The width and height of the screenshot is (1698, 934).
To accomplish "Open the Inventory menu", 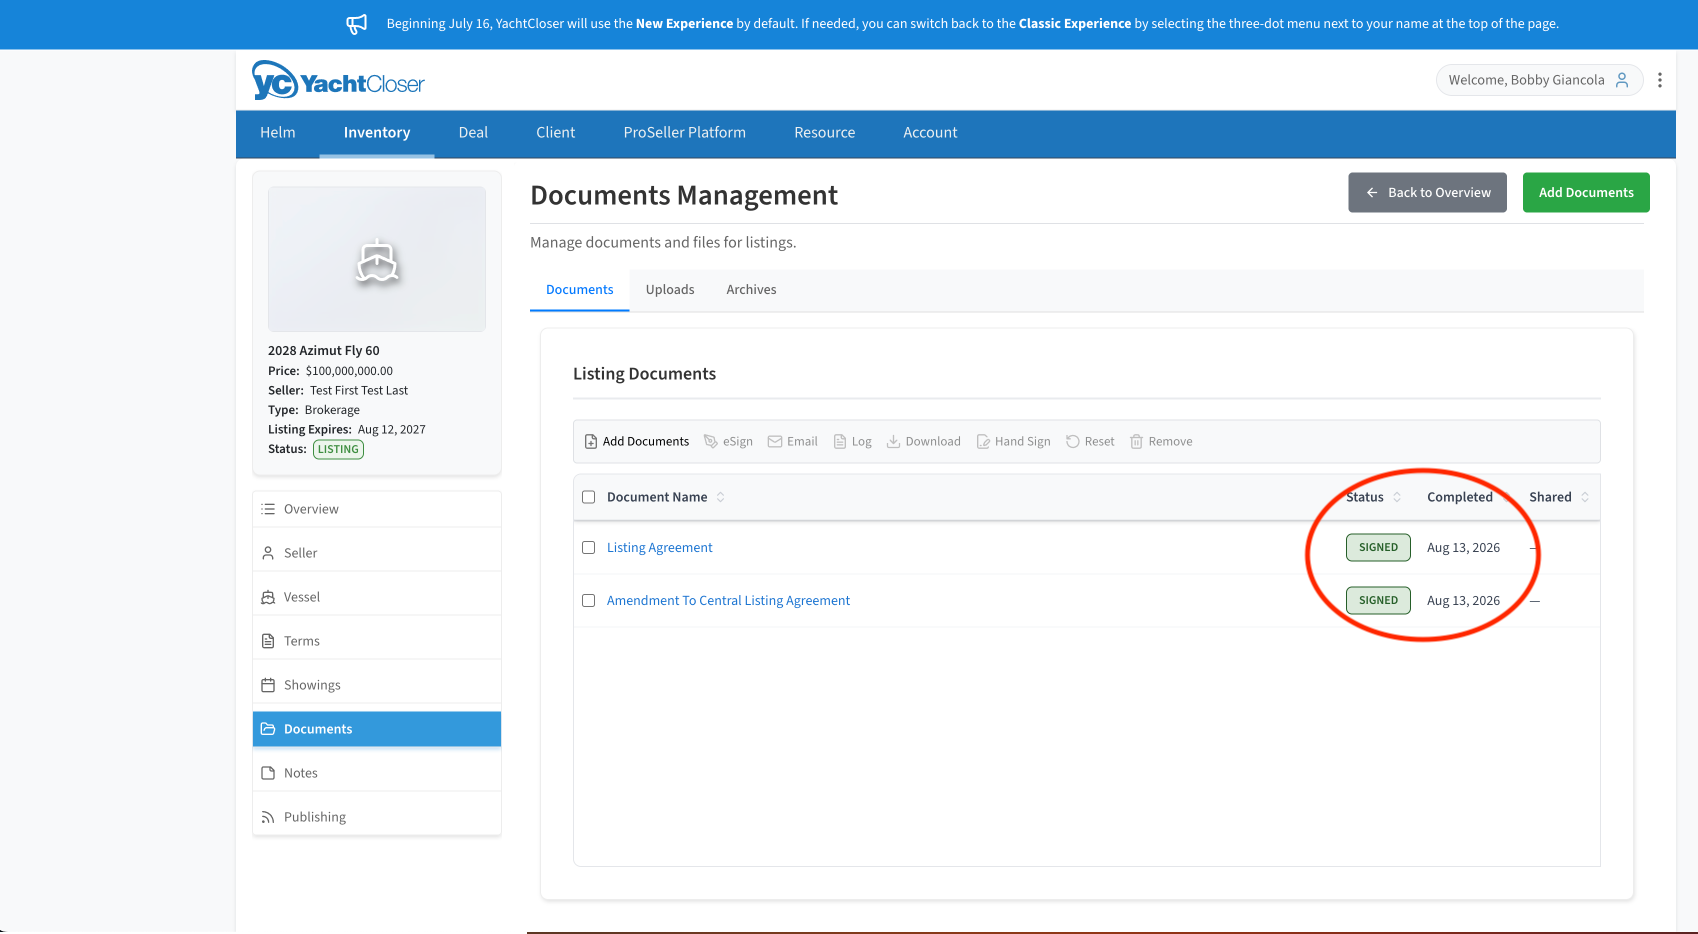I will 377,133.
